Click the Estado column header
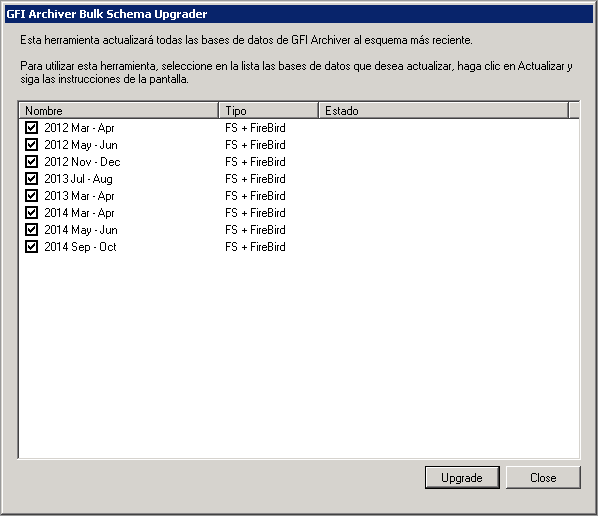 click(444, 111)
